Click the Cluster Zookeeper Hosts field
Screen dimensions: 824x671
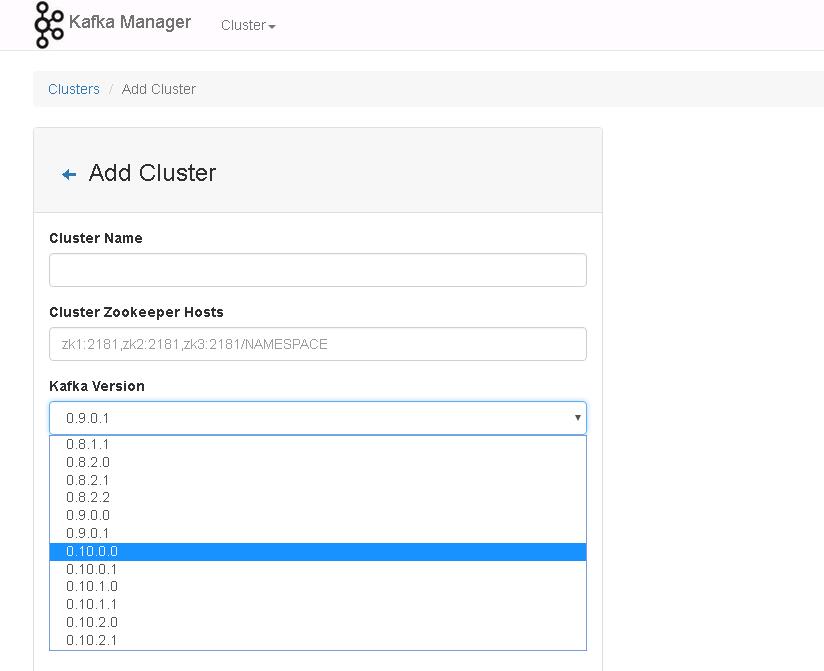click(x=317, y=343)
